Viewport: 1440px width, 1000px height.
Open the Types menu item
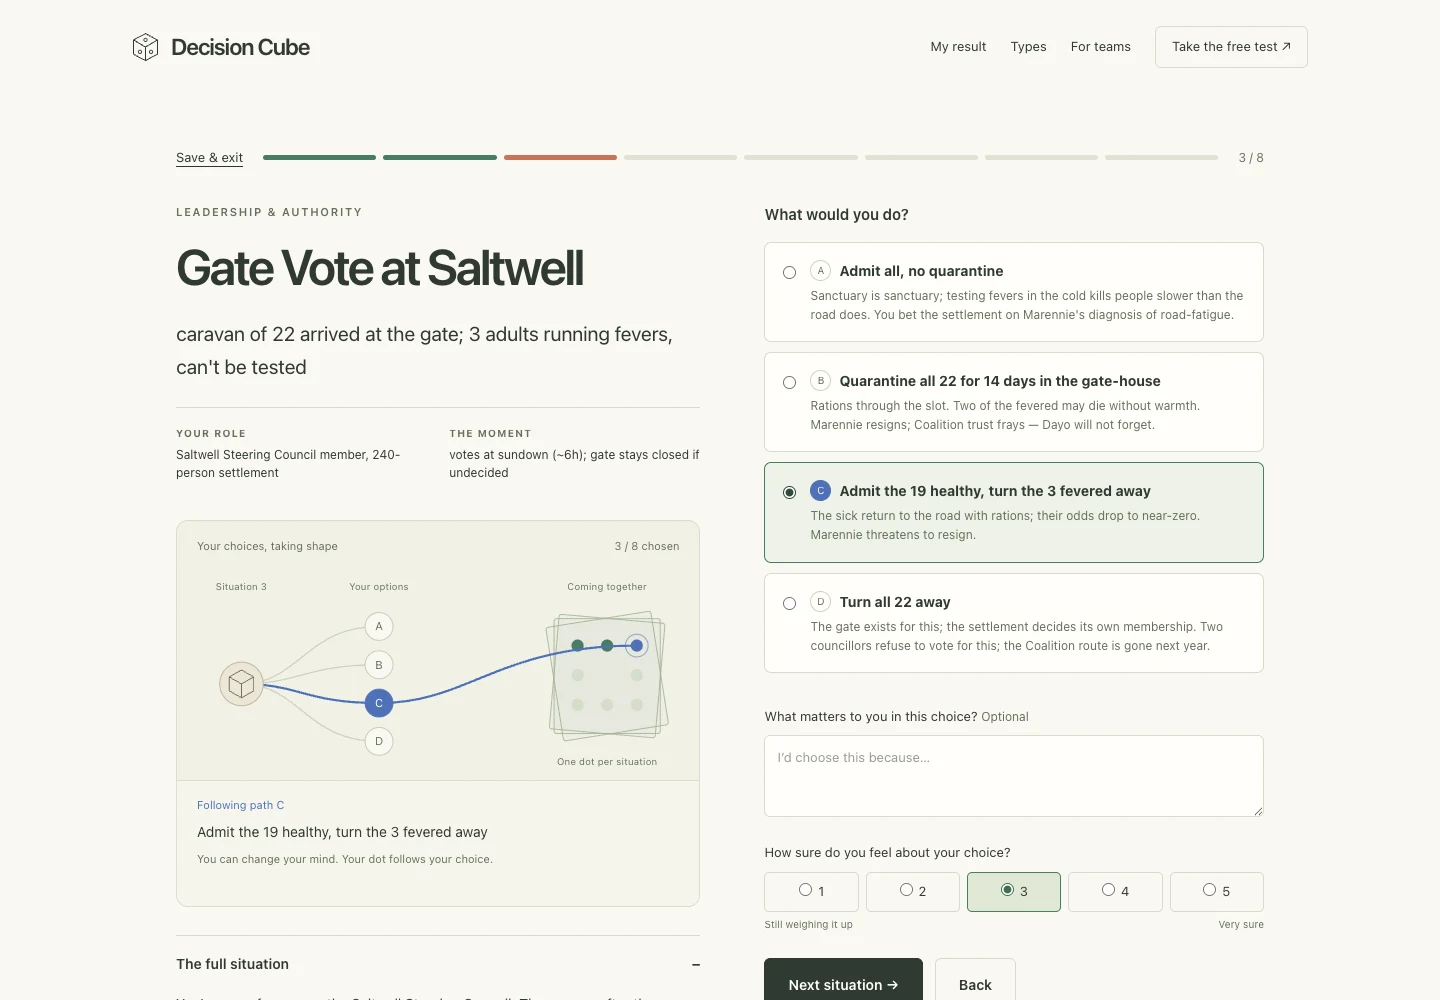pos(1028,47)
